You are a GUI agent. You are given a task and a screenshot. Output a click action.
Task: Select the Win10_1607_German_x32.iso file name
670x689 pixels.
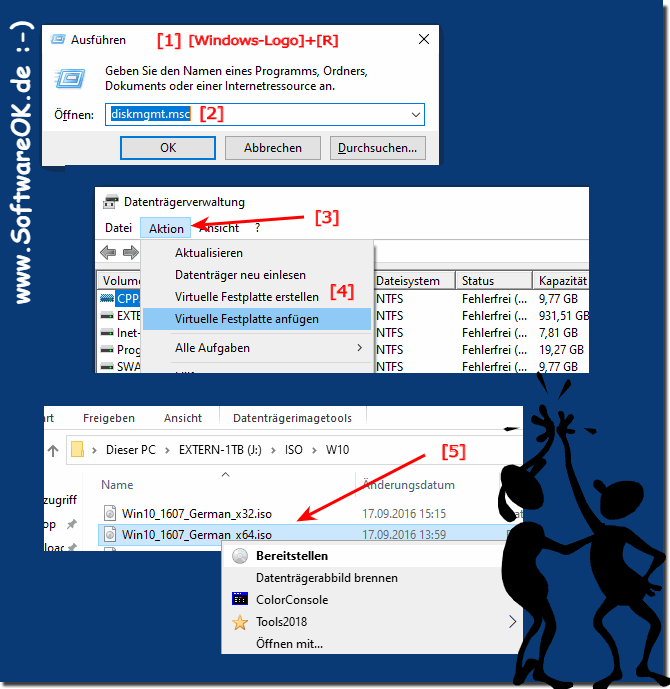click(x=197, y=513)
